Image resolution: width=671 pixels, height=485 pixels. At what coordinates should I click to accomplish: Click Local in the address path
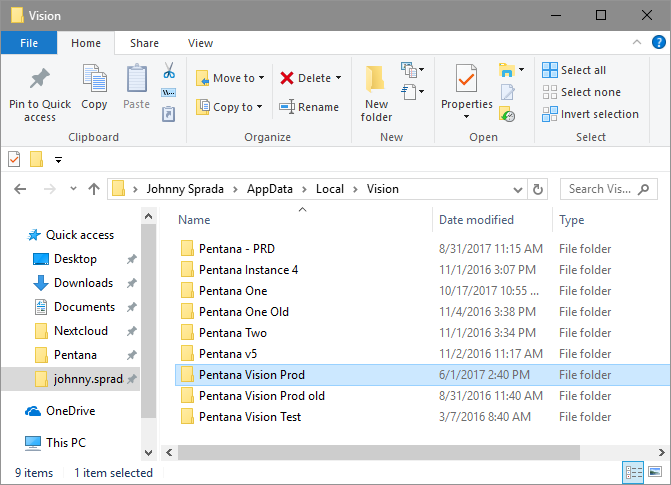click(330, 189)
